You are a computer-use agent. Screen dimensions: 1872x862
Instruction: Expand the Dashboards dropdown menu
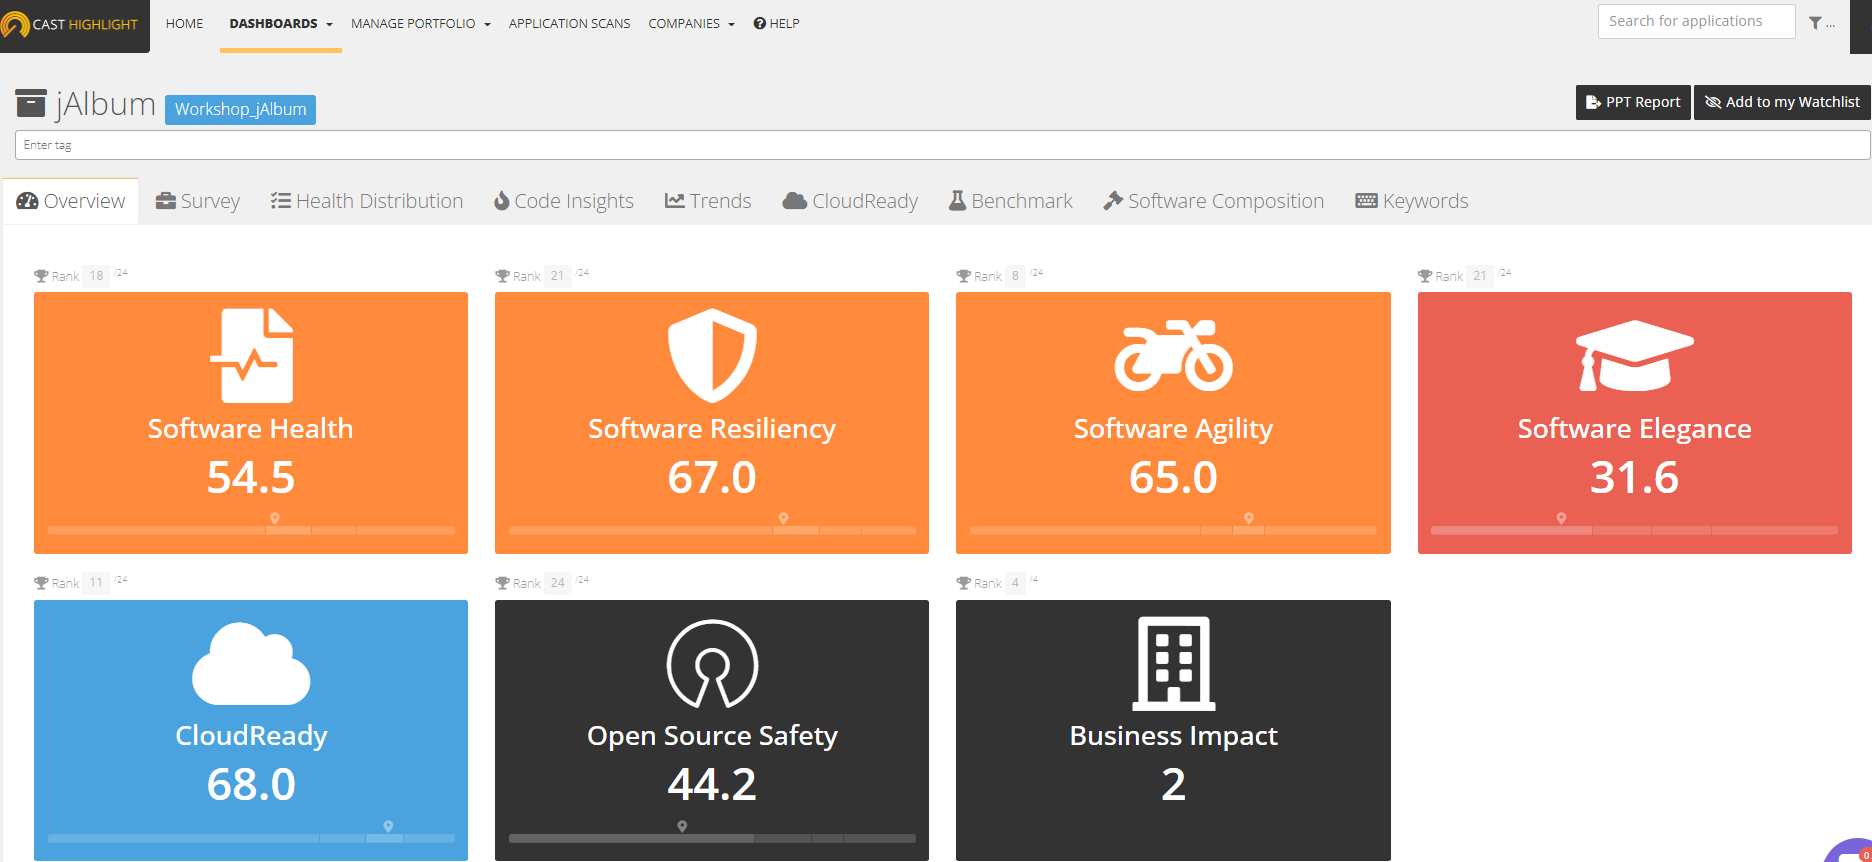pos(281,24)
